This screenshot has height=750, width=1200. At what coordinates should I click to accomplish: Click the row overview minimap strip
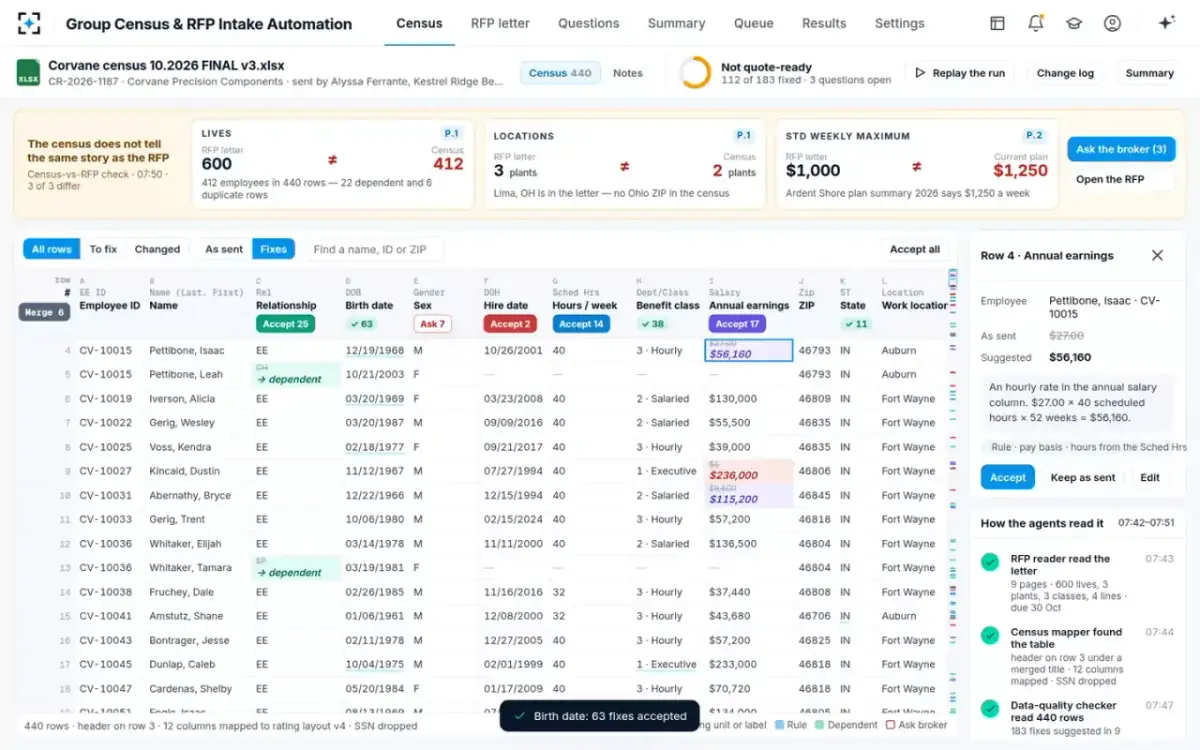point(953,490)
